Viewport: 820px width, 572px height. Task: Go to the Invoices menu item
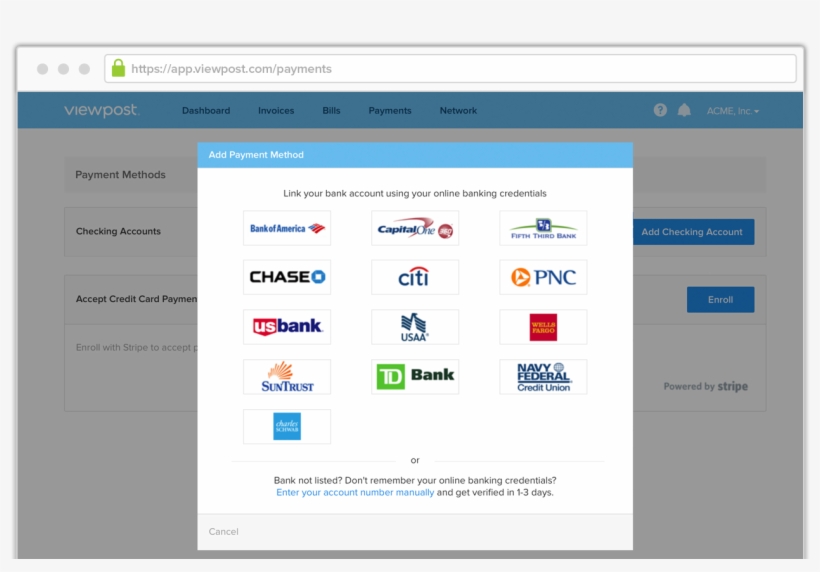pyautogui.click(x=276, y=110)
